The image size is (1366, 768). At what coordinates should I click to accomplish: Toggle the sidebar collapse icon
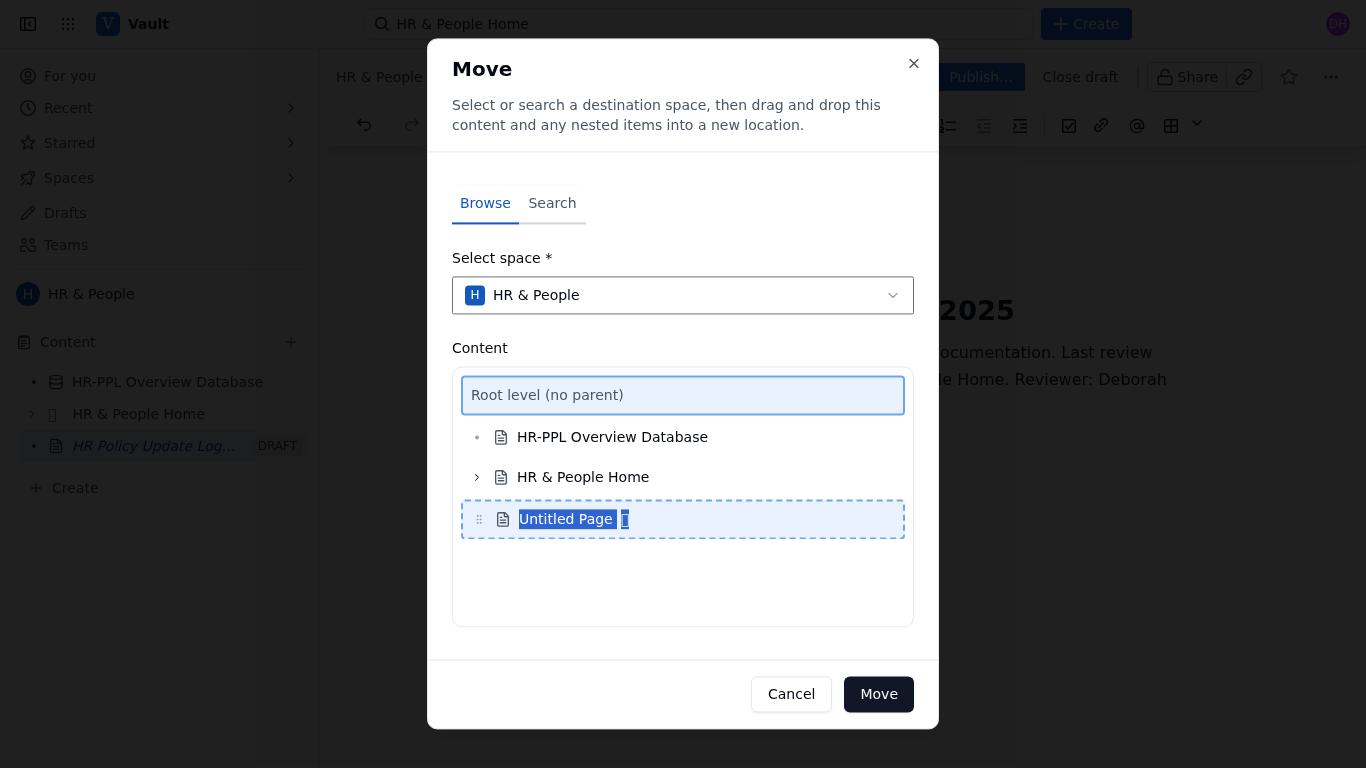pos(28,24)
